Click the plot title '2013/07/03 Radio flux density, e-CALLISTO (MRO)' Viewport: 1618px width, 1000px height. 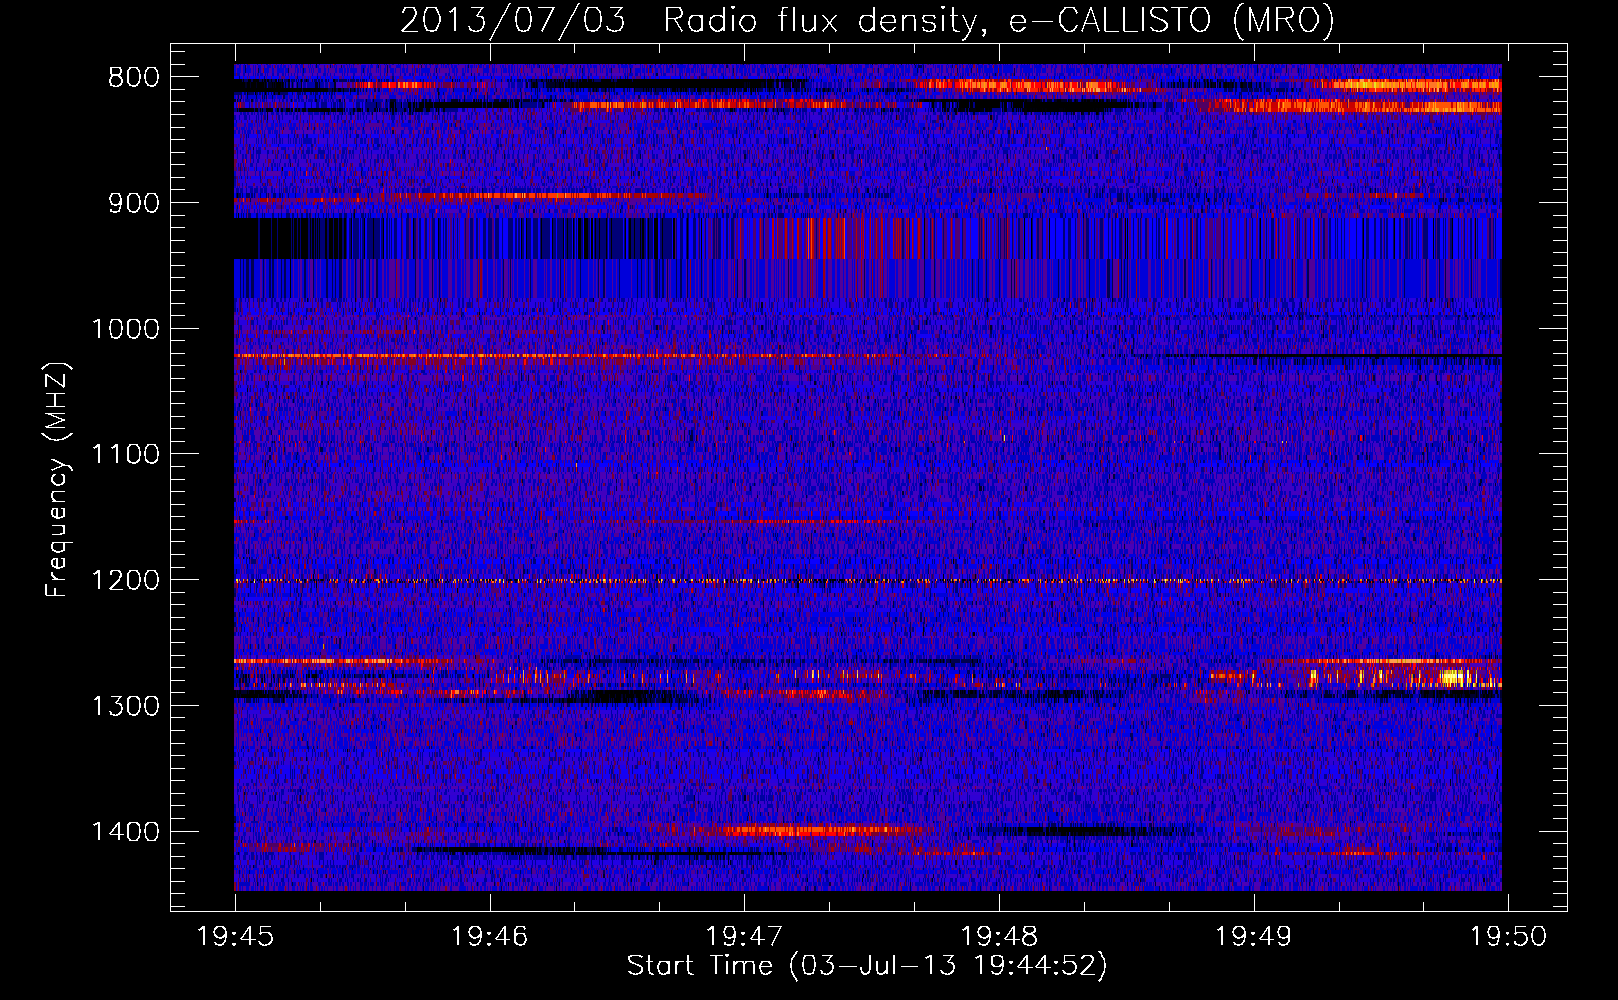pyautogui.click(x=867, y=21)
